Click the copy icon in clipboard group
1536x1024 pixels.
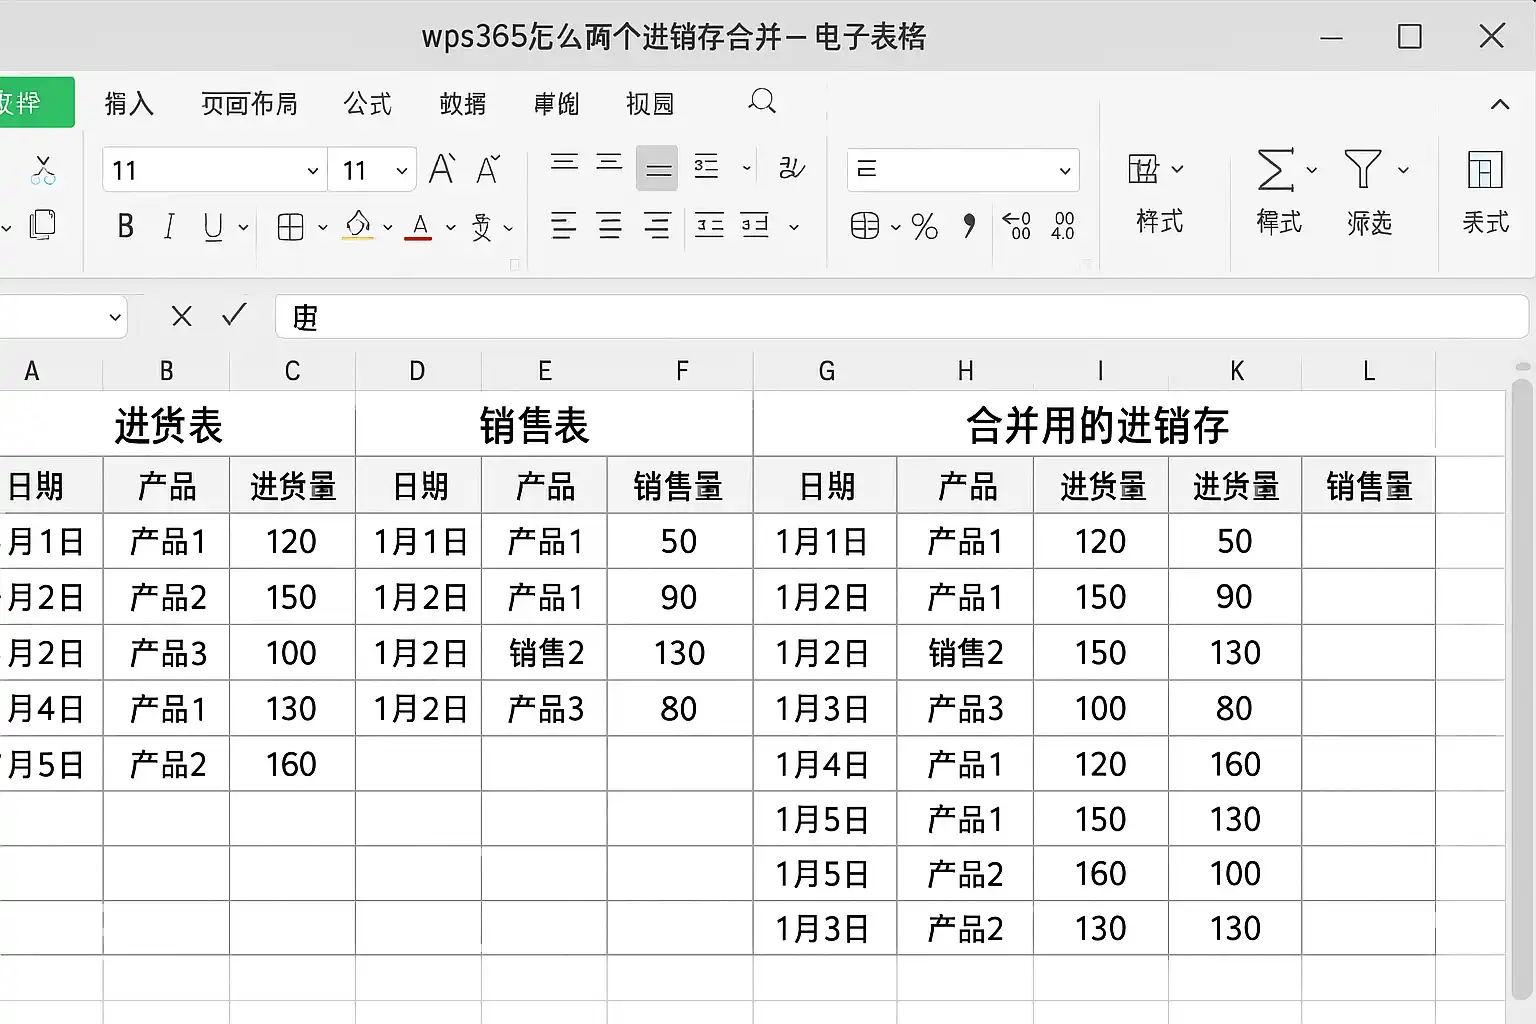(43, 224)
